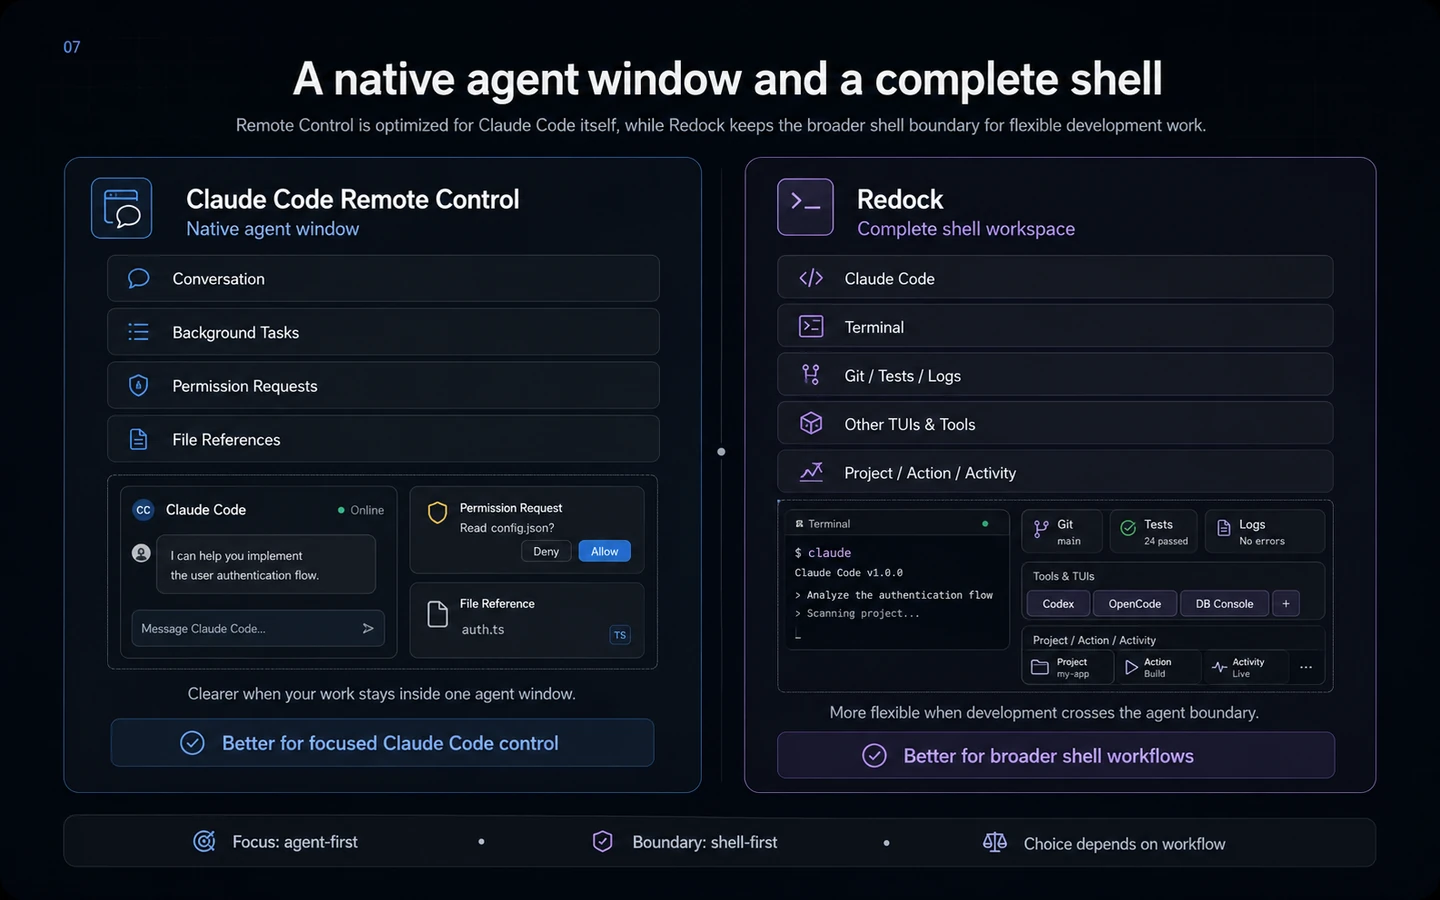The width and height of the screenshot is (1440, 900).
Task: Select the Redock Terminal feature row
Action: click(1055, 326)
